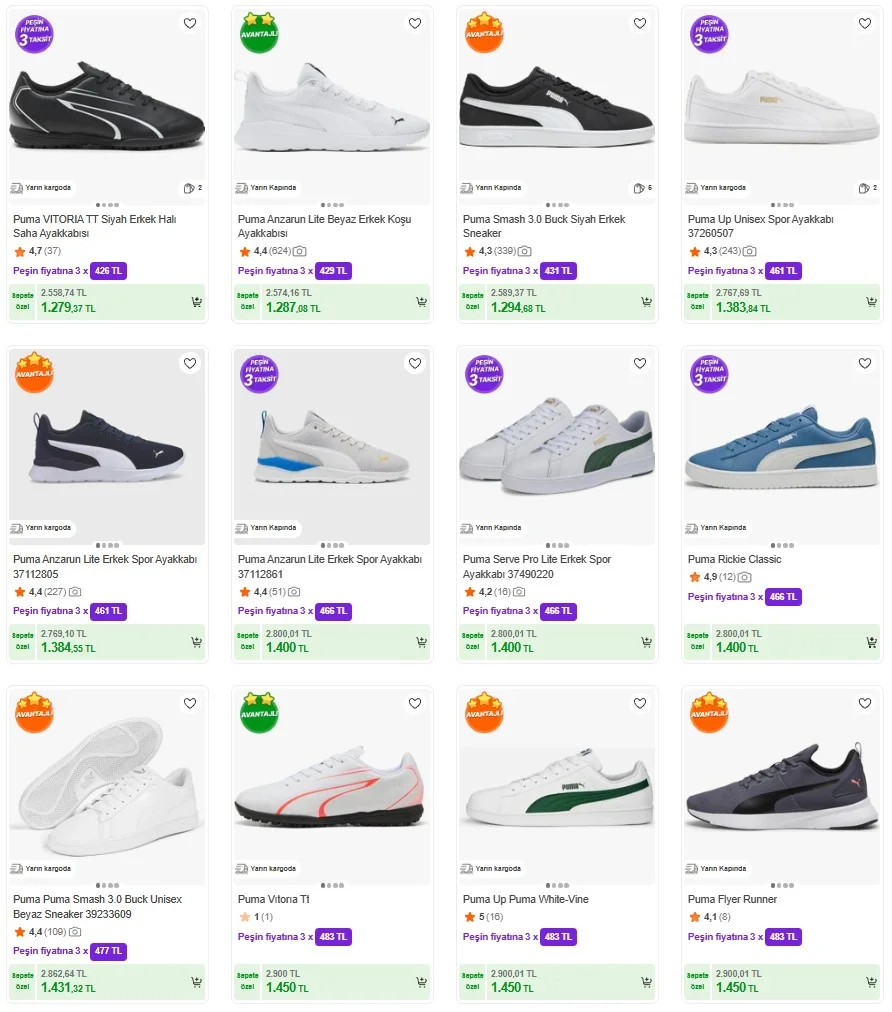Click image carousel dots on Puma Up White-Vine
The height and width of the screenshot is (1012, 892).
click(557, 885)
